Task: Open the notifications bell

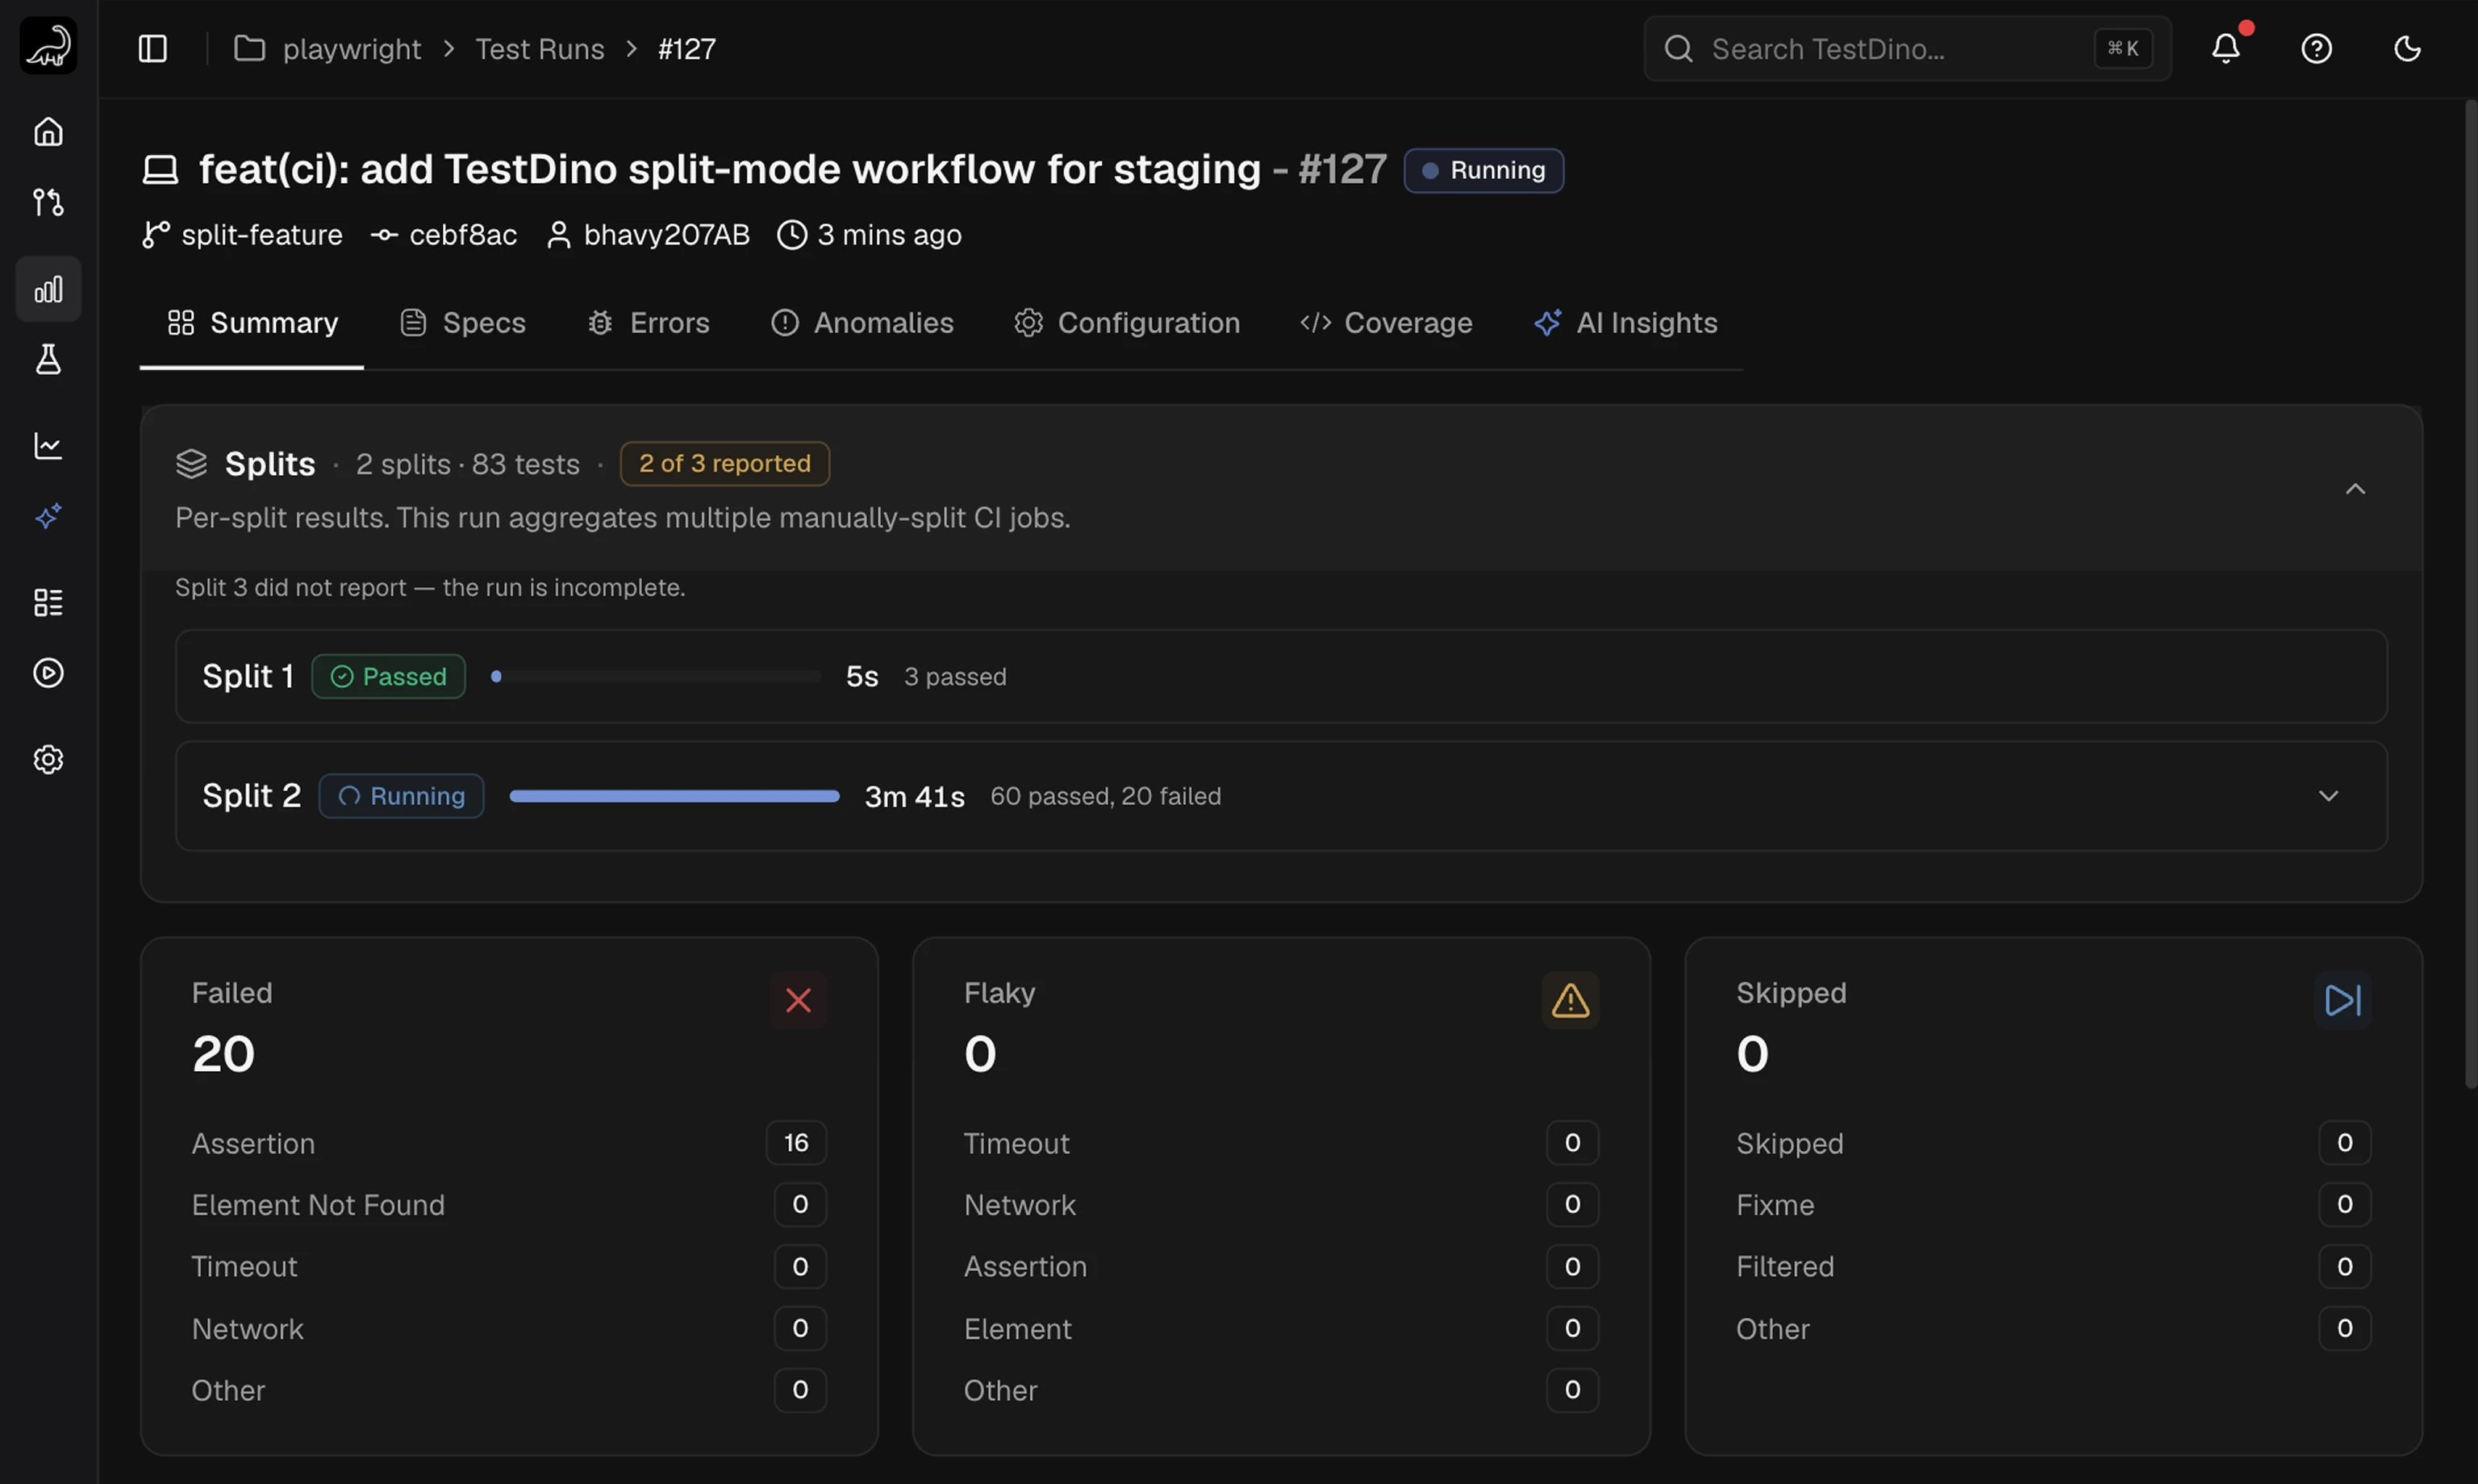Action: [x=2225, y=48]
